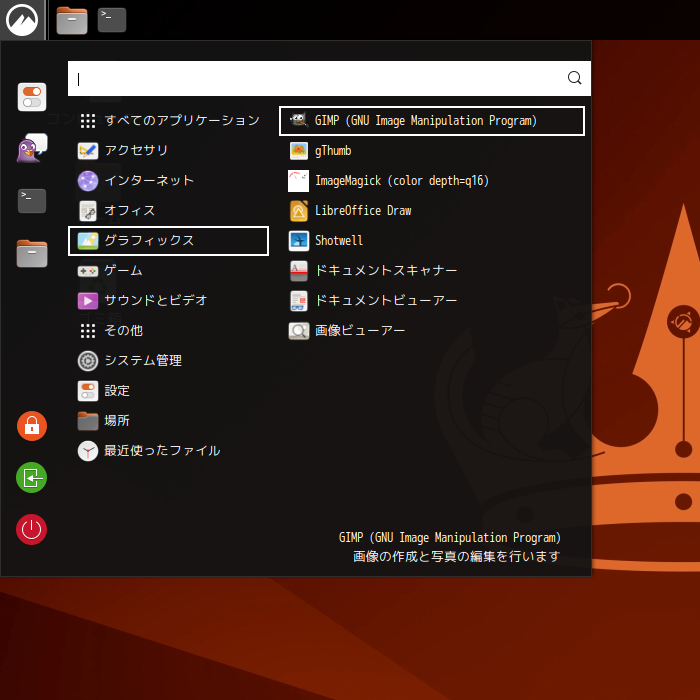700x700 pixels.
Task: Open files folder icon in favorites sidebar
Action: (32, 253)
